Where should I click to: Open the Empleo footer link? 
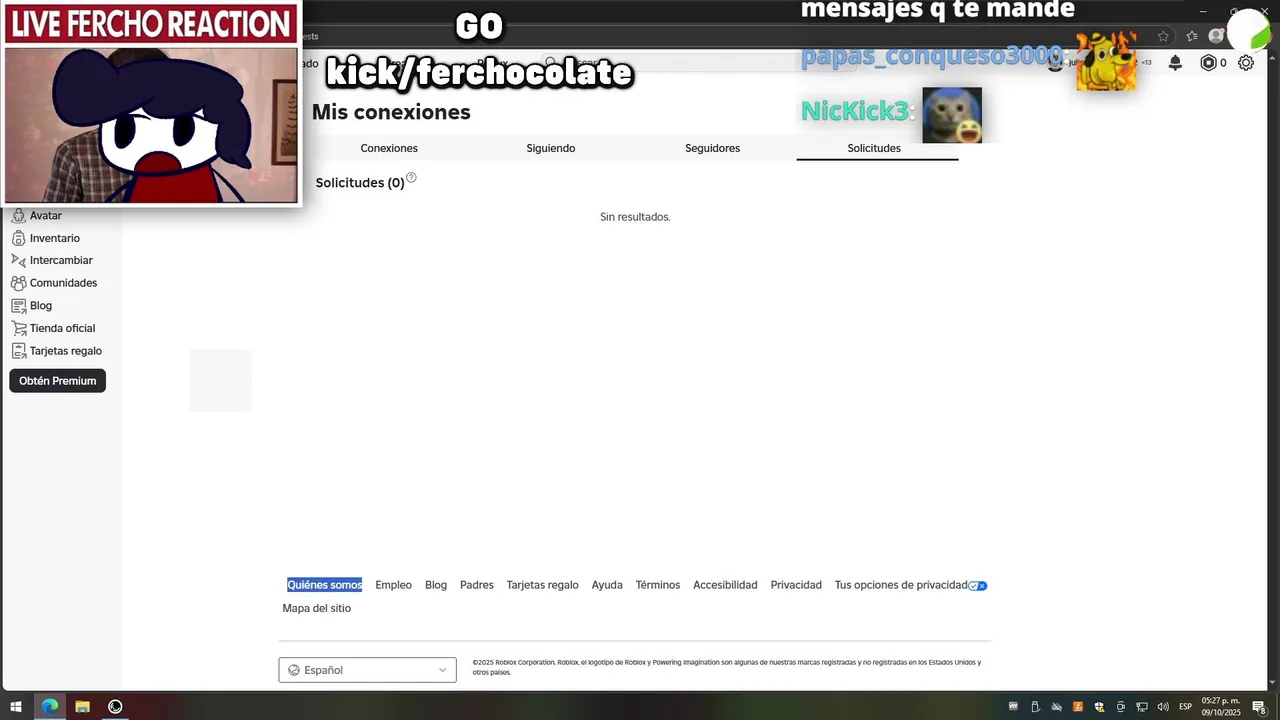393,585
